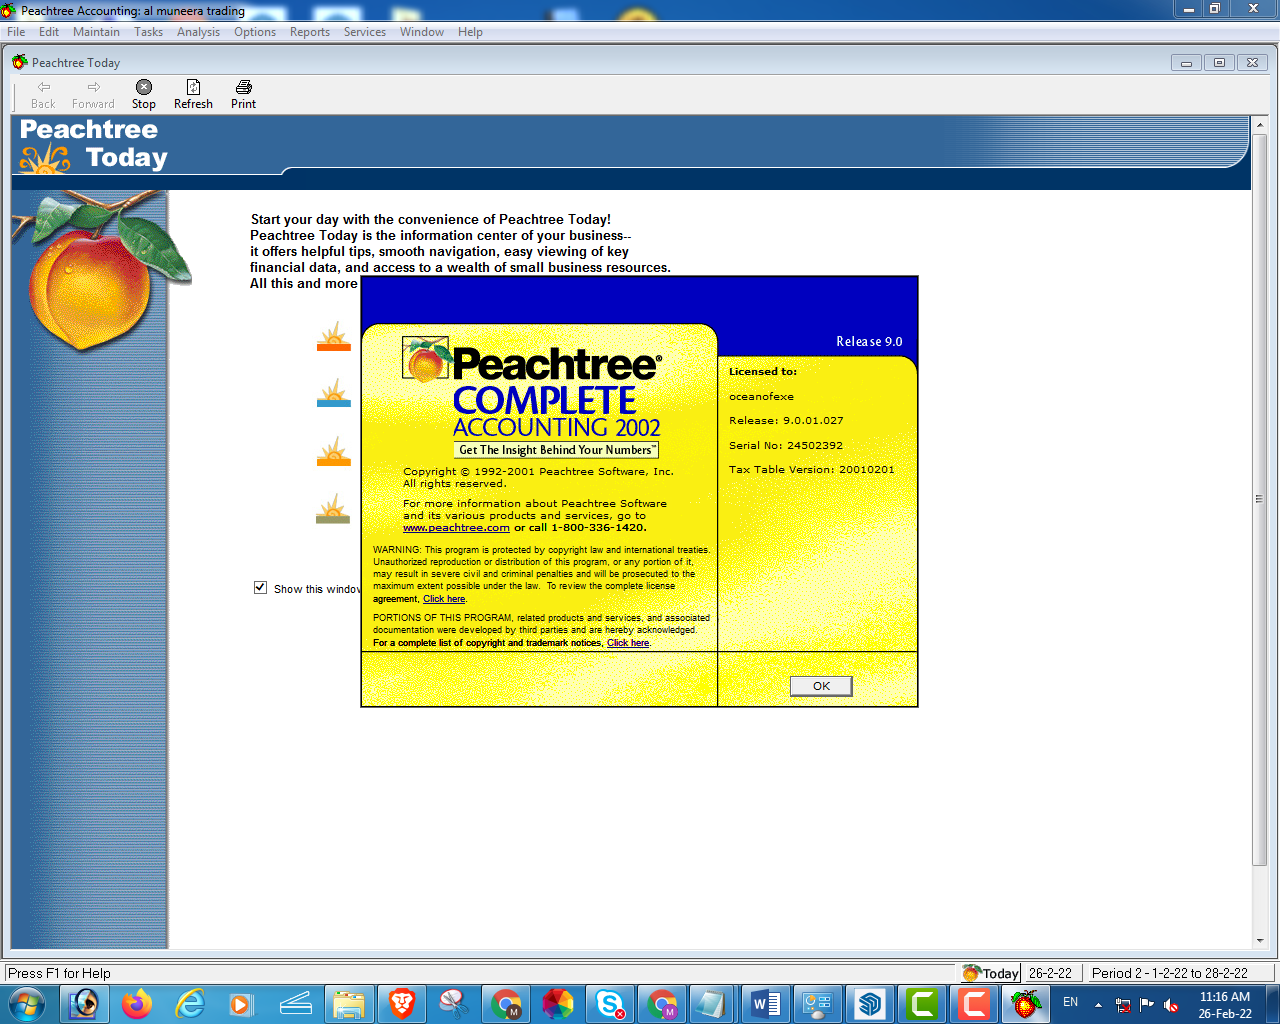Switch to Microsoft Word on the taskbar
The width and height of the screenshot is (1280, 1024).
pos(766,1004)
